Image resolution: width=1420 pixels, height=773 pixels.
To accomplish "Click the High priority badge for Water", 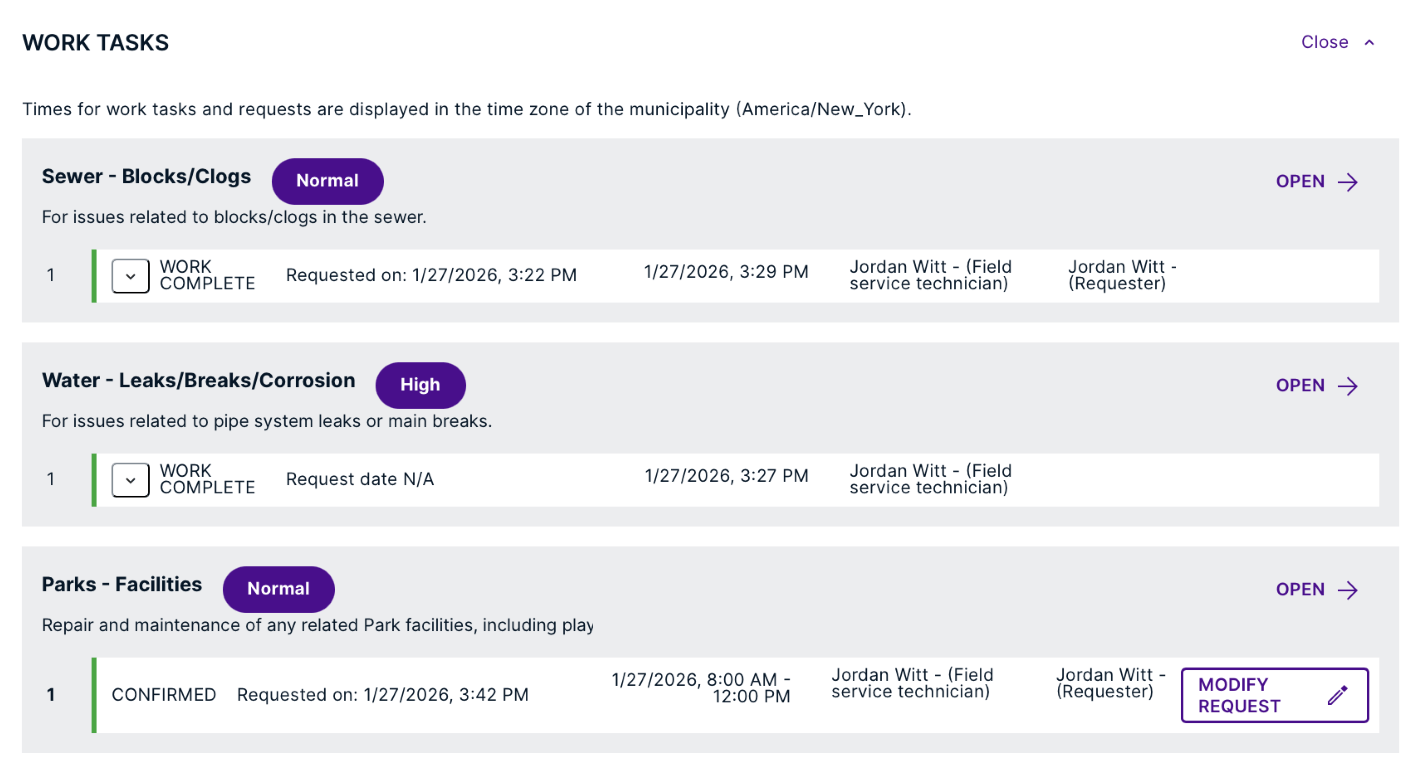I will [x=420, y=385].
